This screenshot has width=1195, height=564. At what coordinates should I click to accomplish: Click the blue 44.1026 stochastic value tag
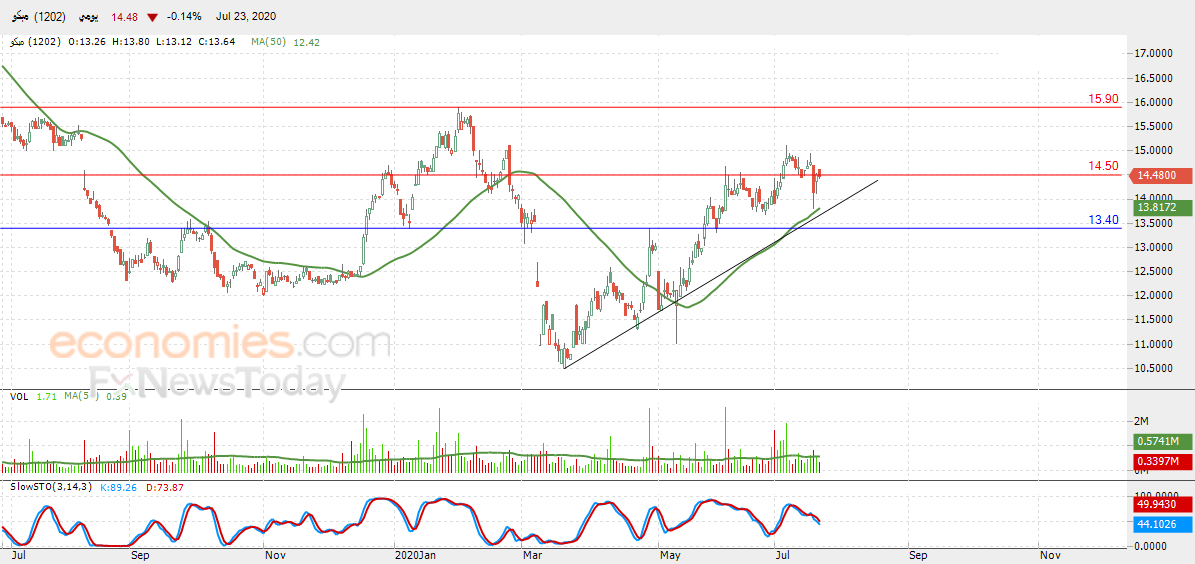[x=1156, y=523]
